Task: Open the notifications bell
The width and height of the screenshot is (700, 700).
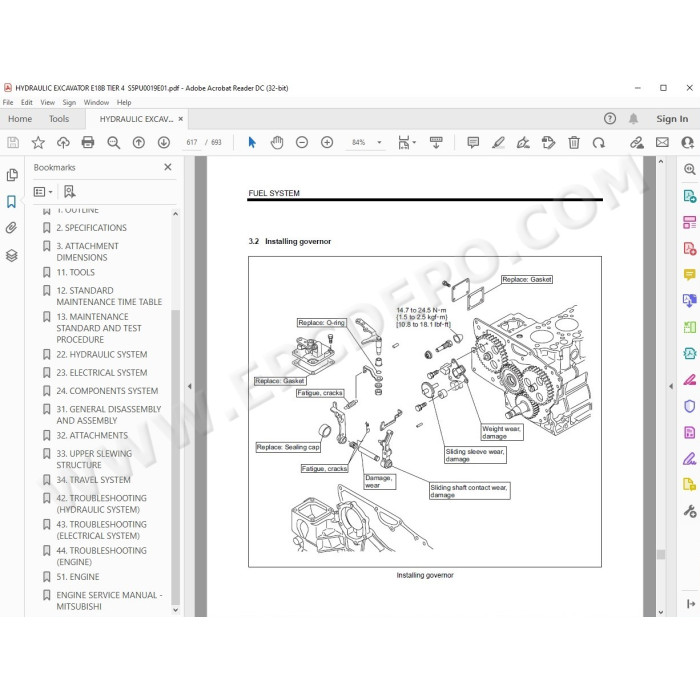Action: [633, 118]
